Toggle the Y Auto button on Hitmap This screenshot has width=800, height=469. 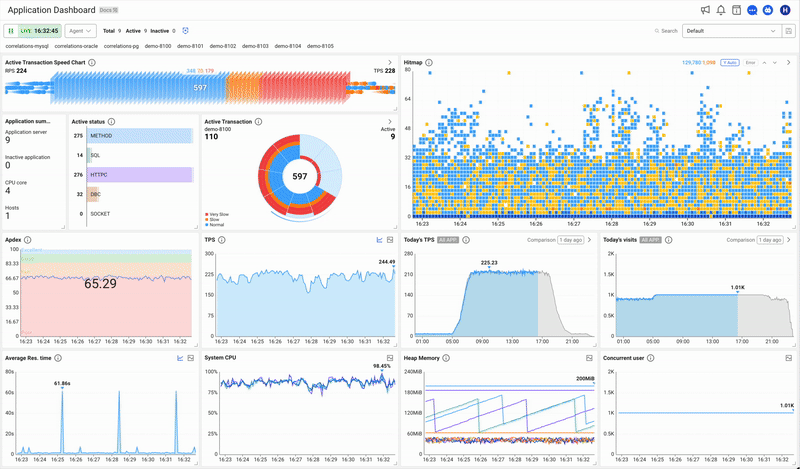729,63
